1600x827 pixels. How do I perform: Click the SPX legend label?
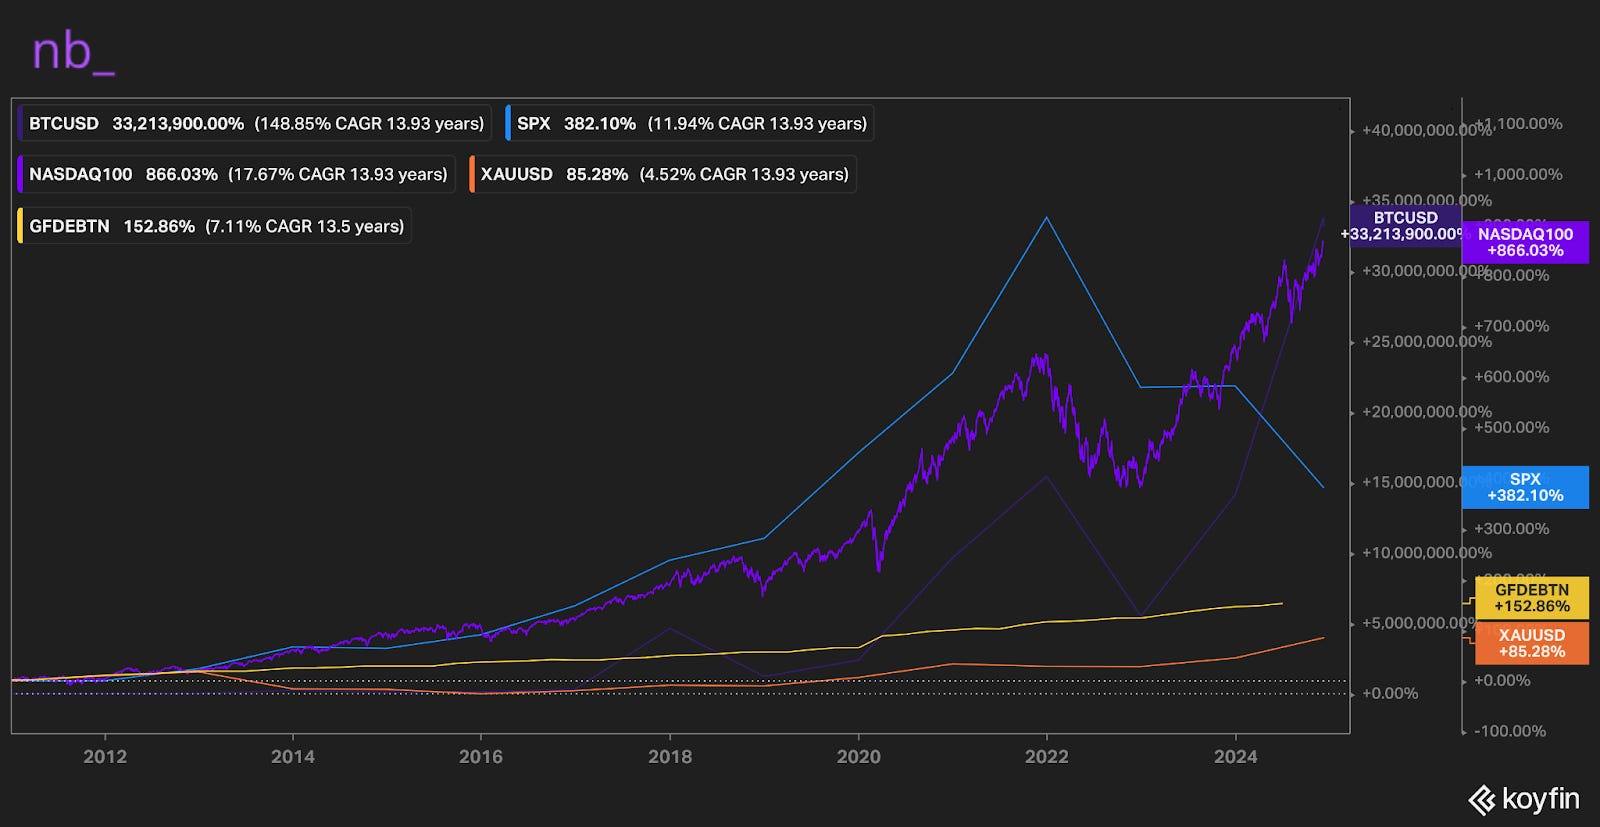click(x=534, y=124)
